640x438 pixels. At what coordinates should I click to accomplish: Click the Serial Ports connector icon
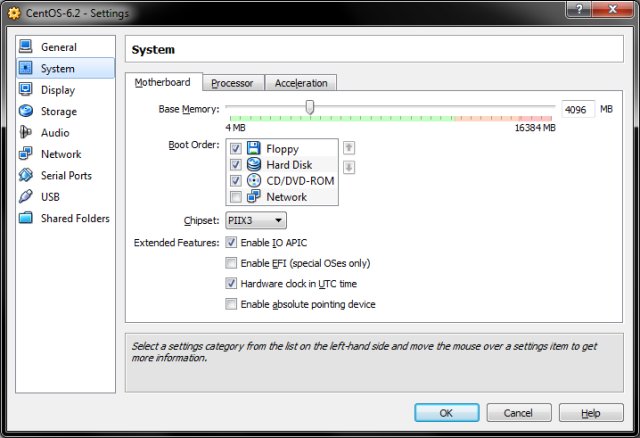[x=25, y=175]
